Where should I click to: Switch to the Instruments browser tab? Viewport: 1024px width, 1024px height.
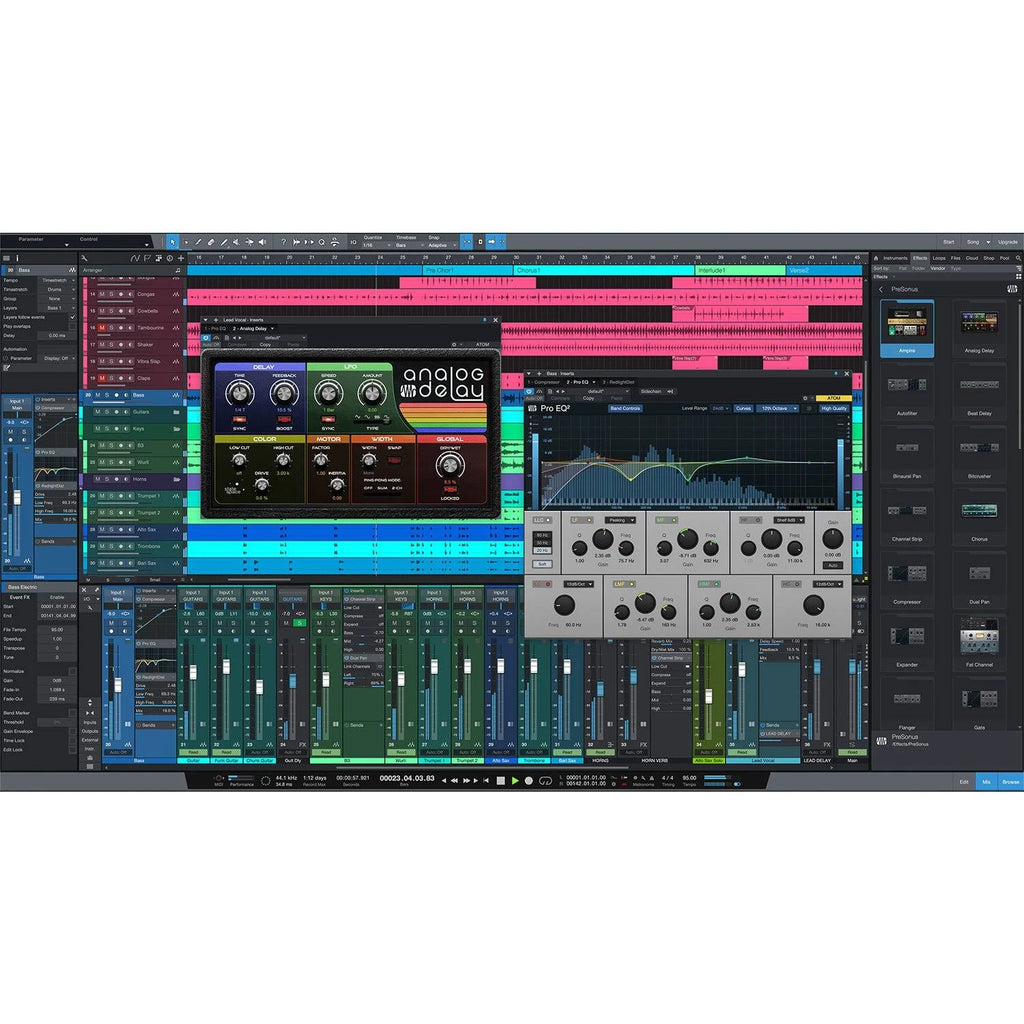point(895,258)
